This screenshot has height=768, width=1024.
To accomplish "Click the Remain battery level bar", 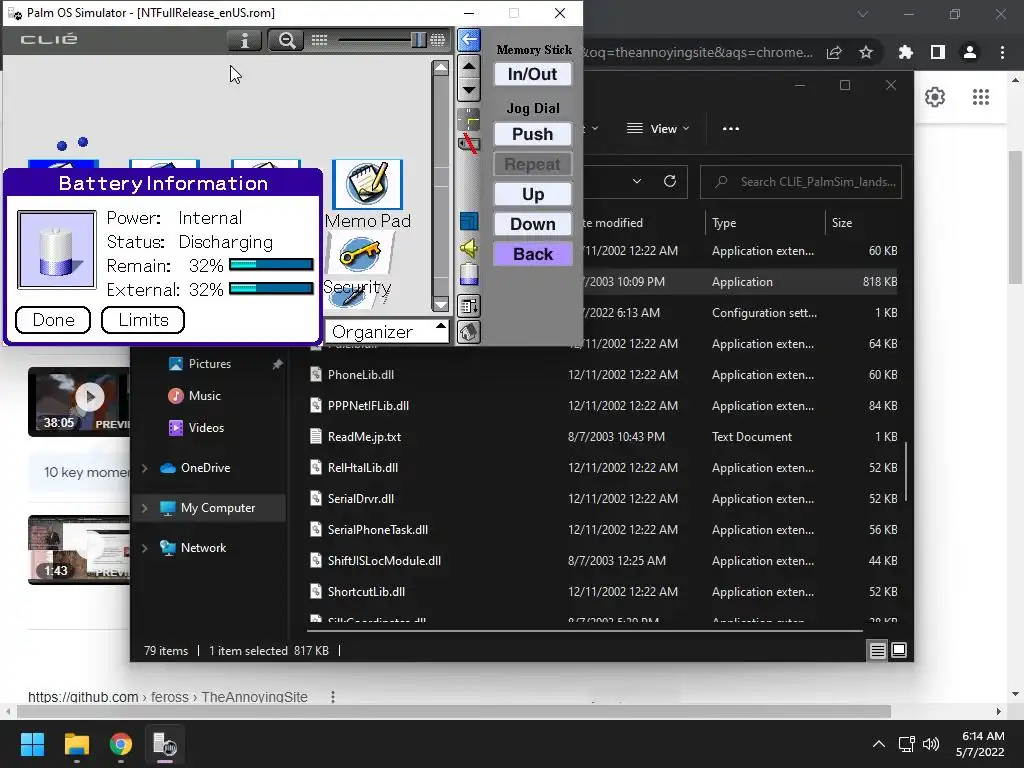I will point(271,264).
